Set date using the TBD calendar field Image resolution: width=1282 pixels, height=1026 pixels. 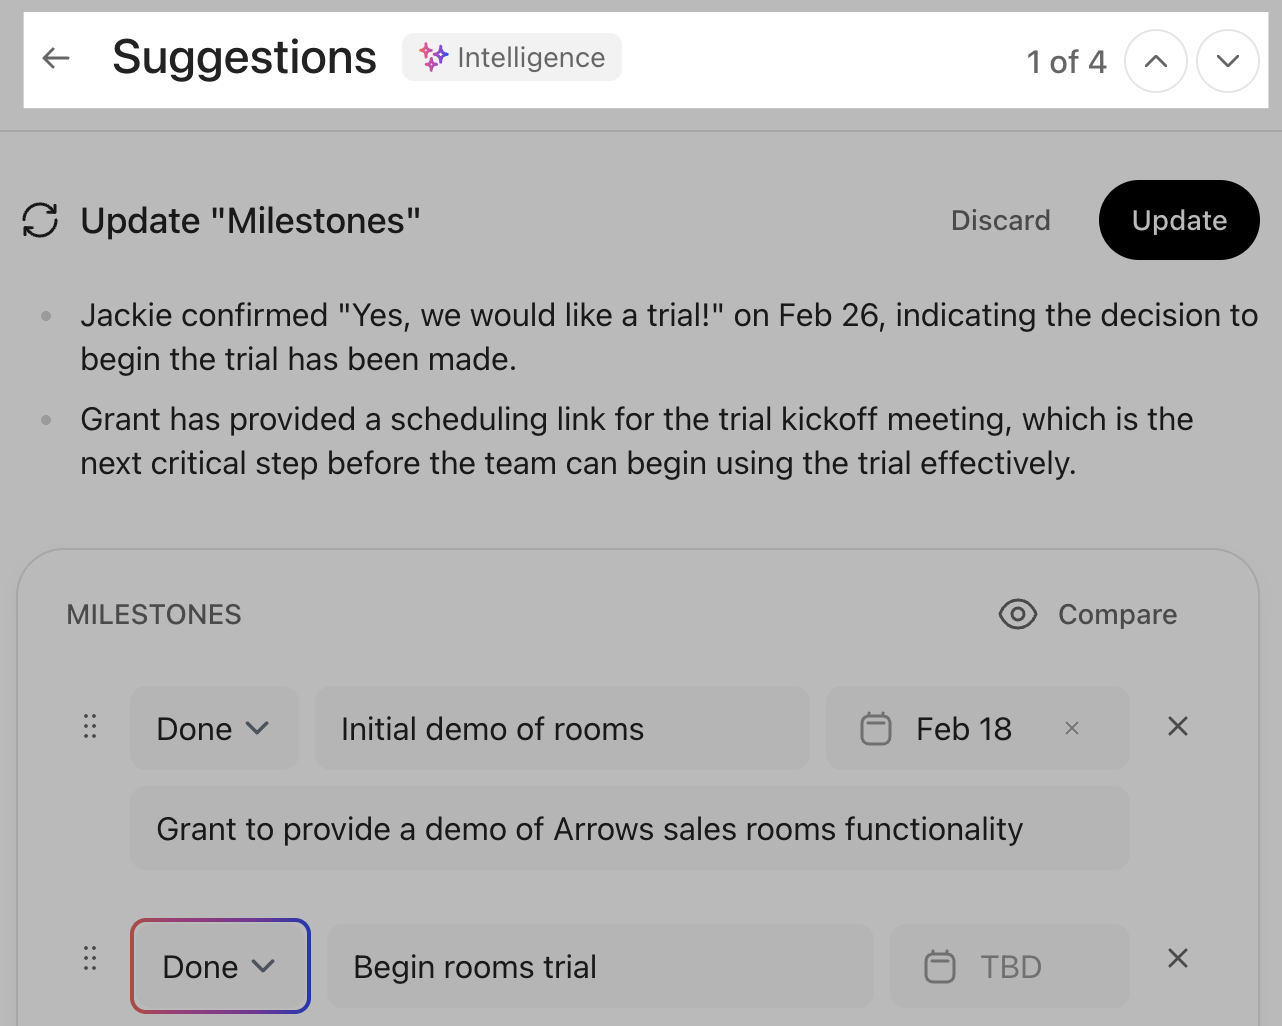pos(1008,967)
